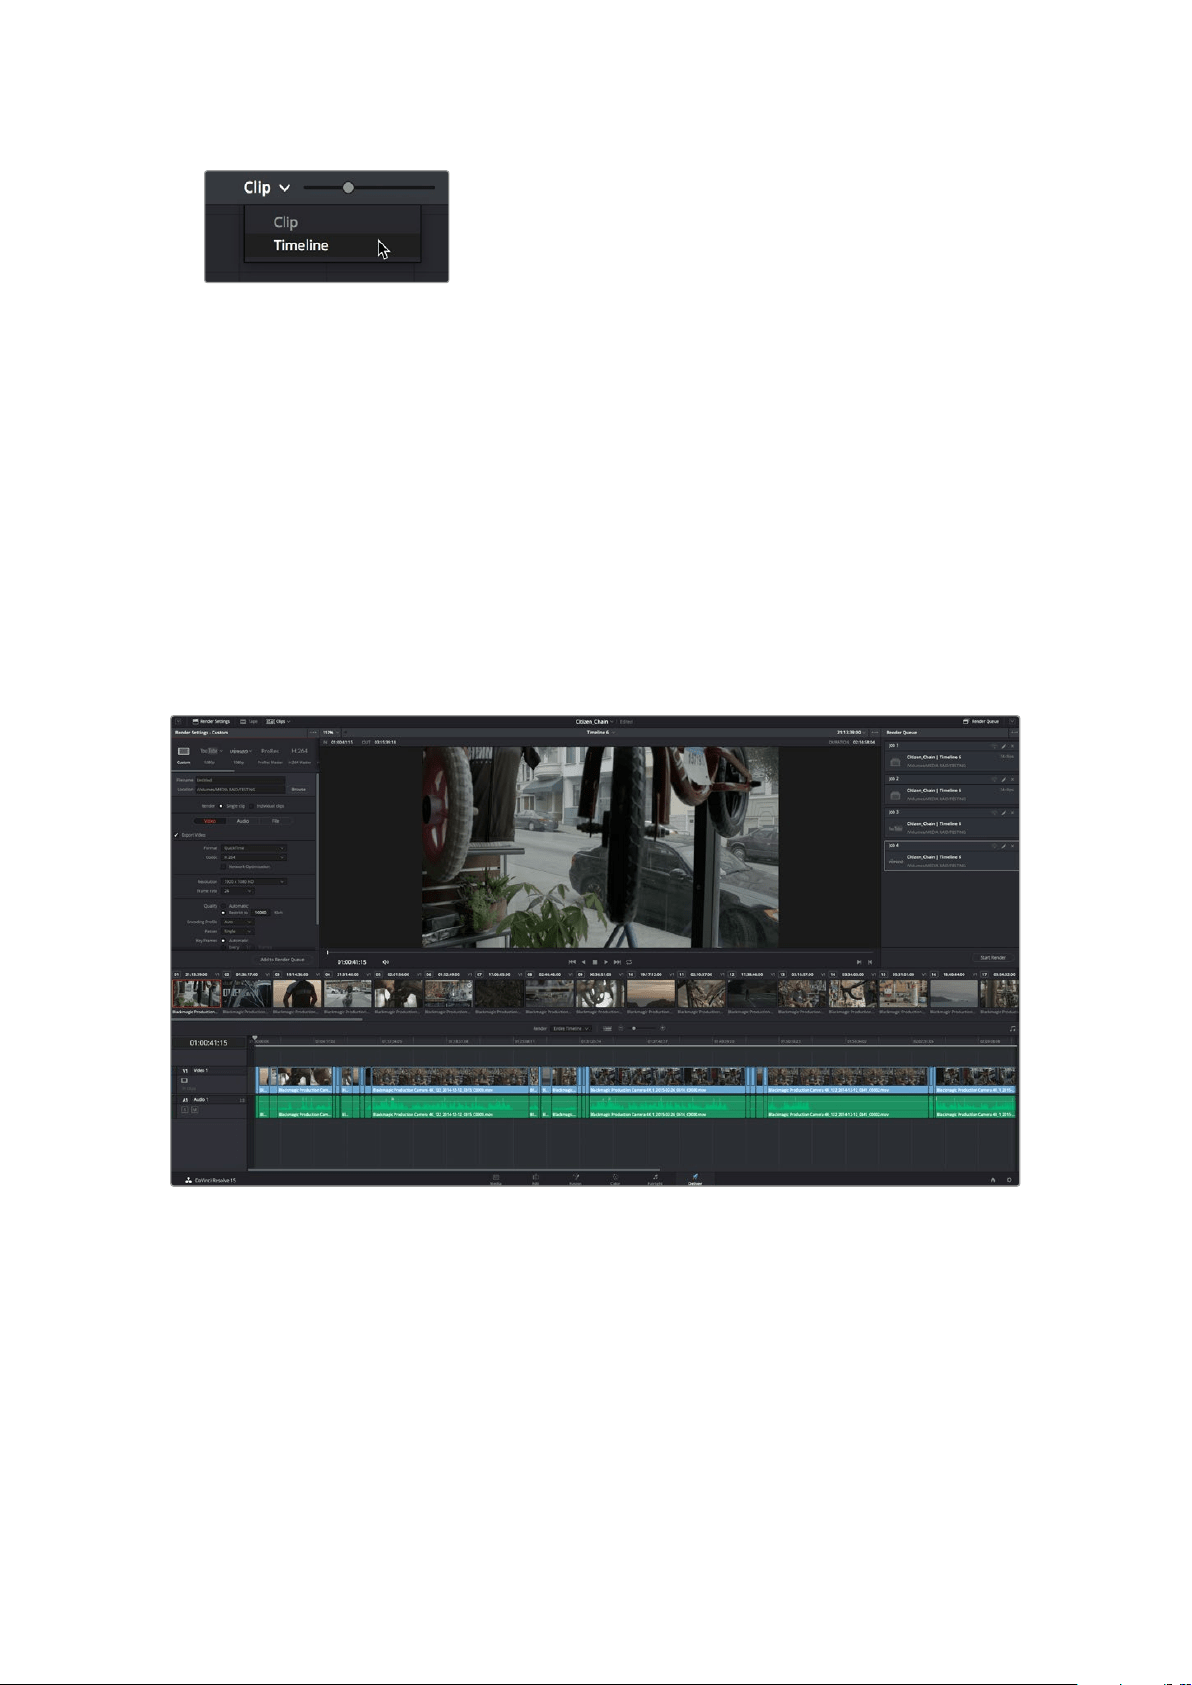The height and width of the screenshot is (1685, 1192).
Task: Click the Location path field
Action: tap(240, 789)
